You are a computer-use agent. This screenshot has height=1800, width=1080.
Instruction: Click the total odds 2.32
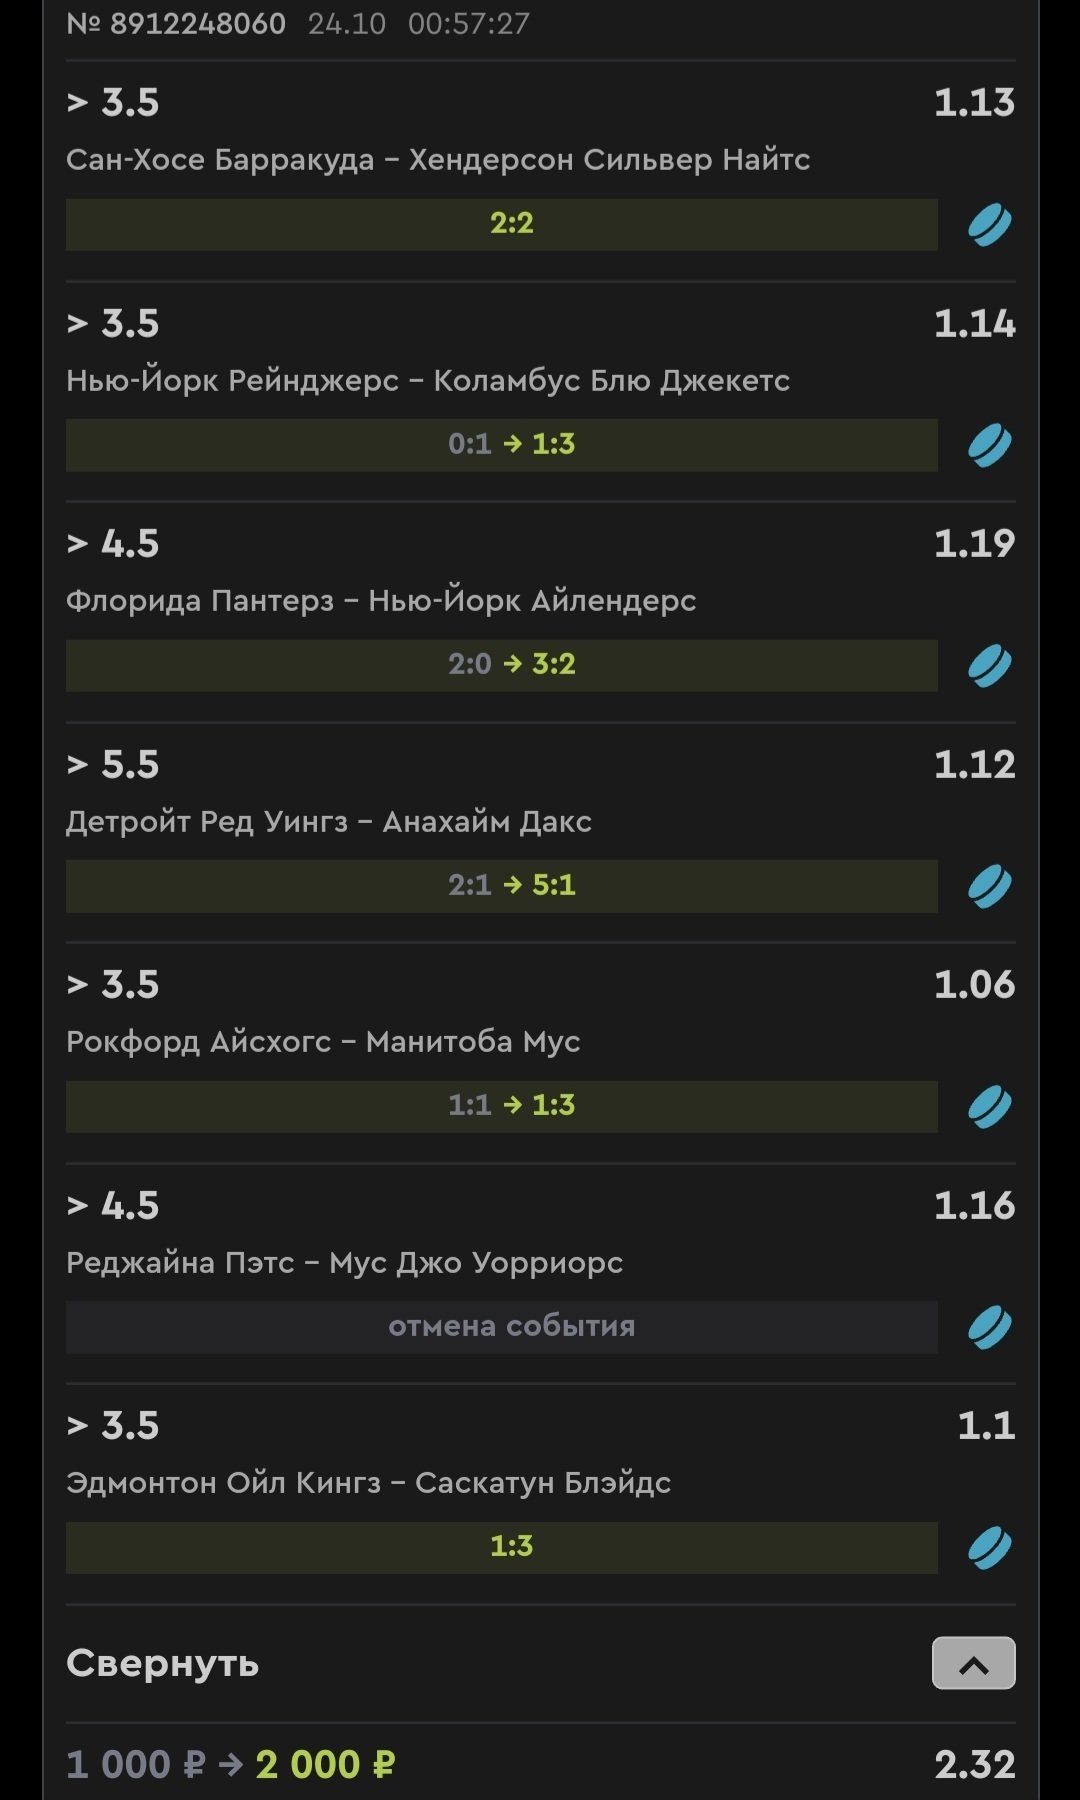(x=974, y=1765)
